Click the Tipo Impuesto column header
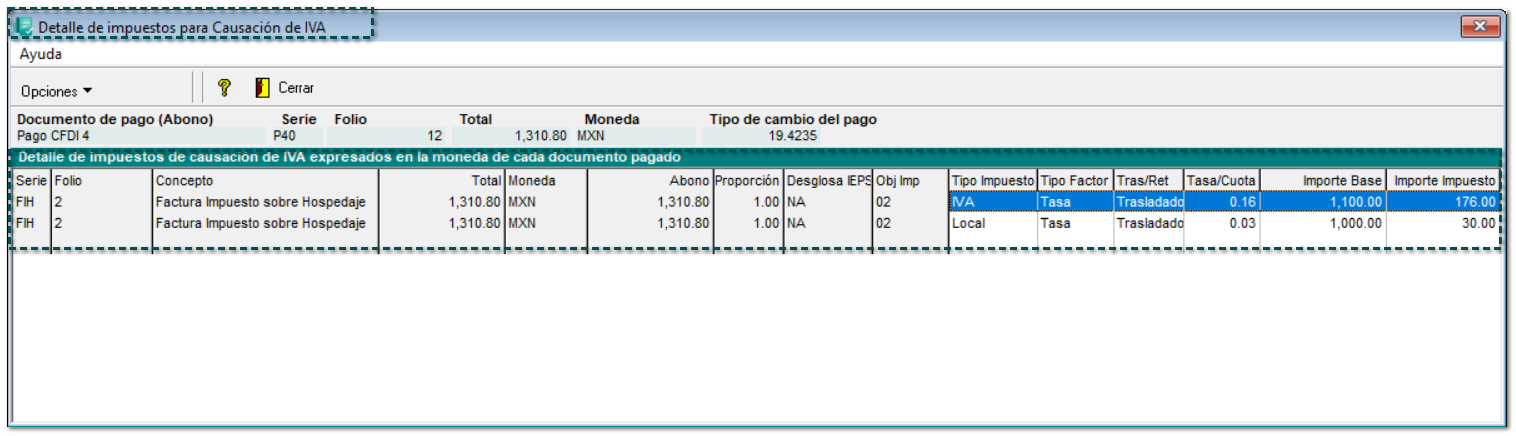The width and height of the screenshot is (1516, 436). pyautogui.click(x=993, y=181)
